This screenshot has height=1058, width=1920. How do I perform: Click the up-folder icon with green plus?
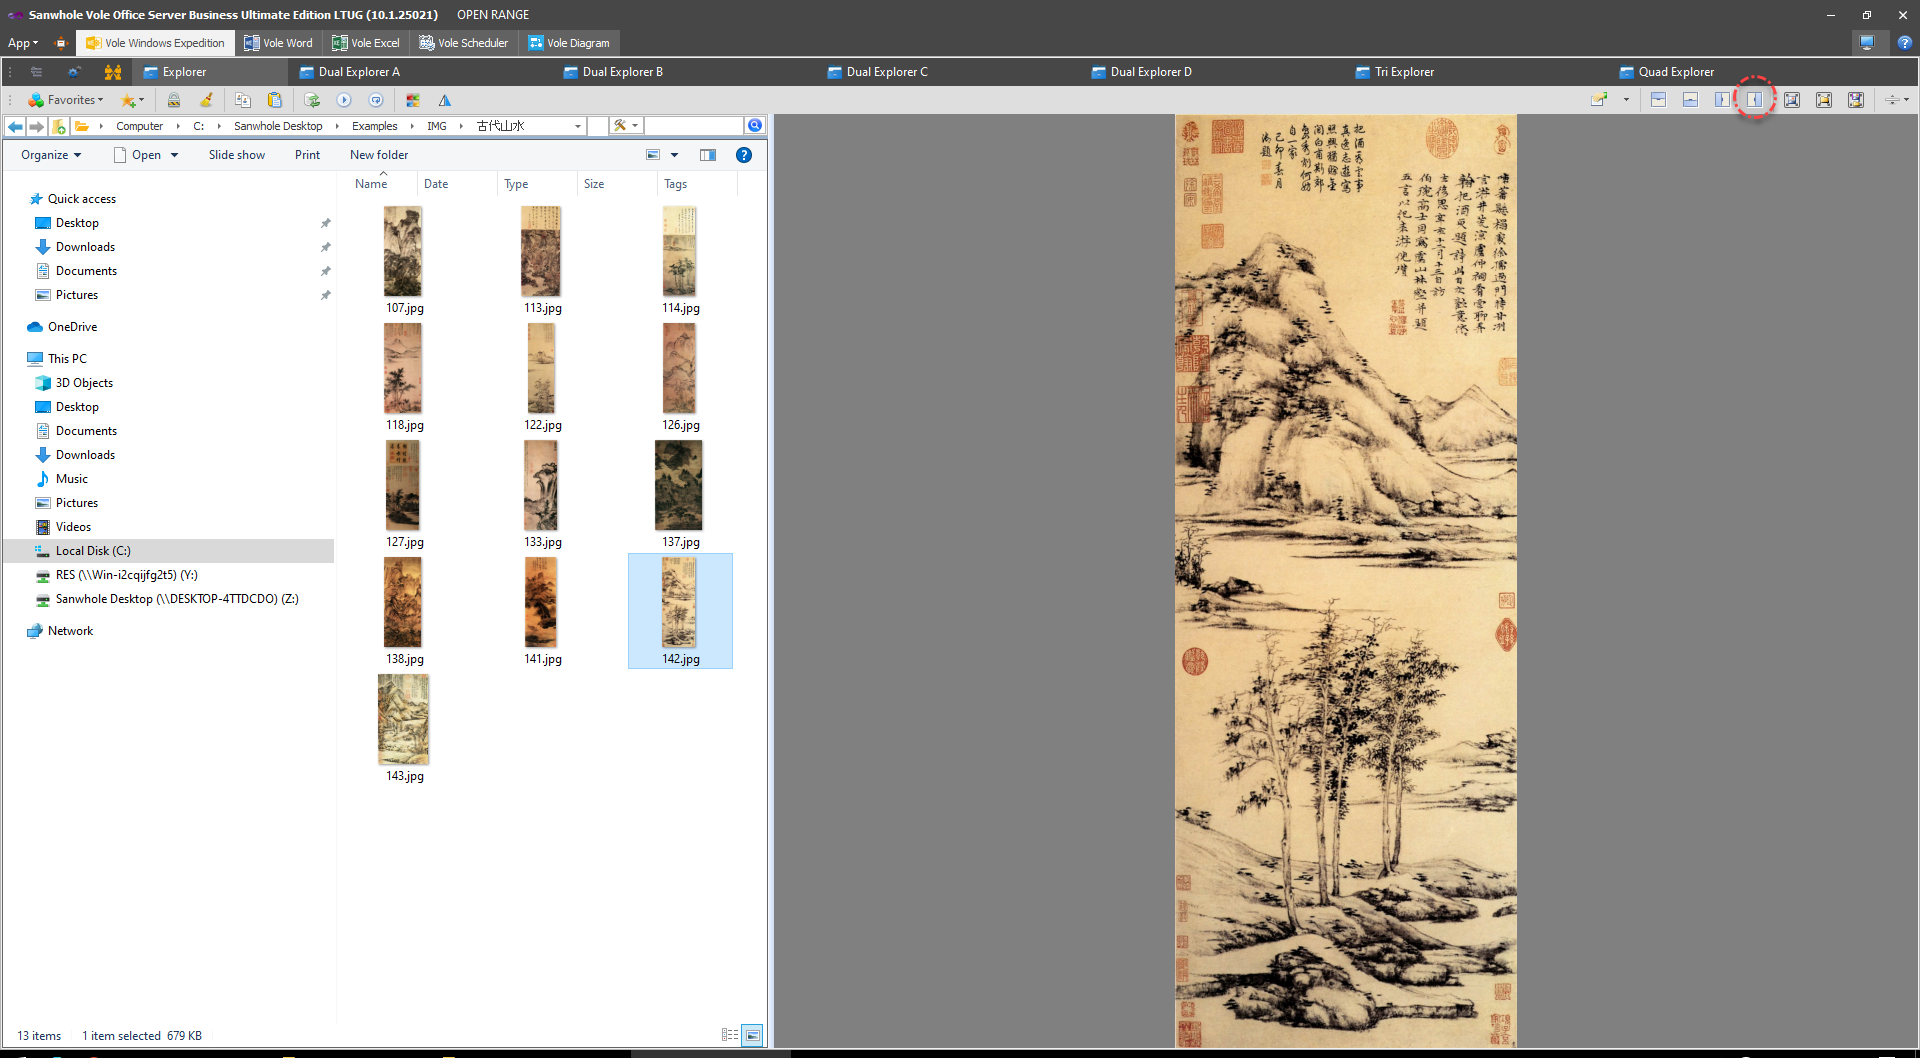click(59, 126)
